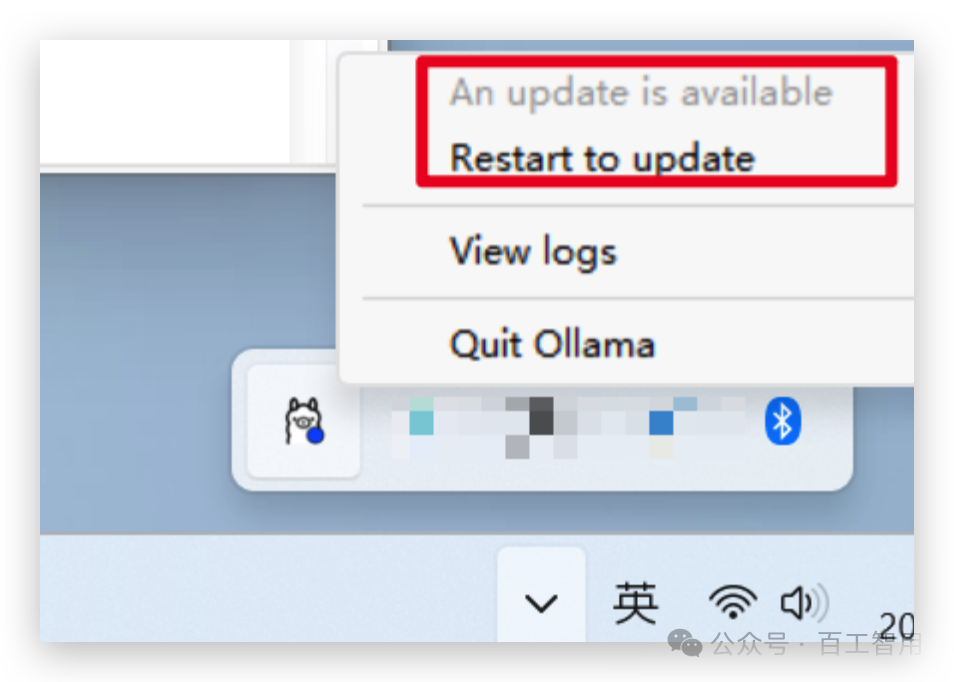Choose View logs from the menu
The image size is (954, 682).
[x=533, y=252]
